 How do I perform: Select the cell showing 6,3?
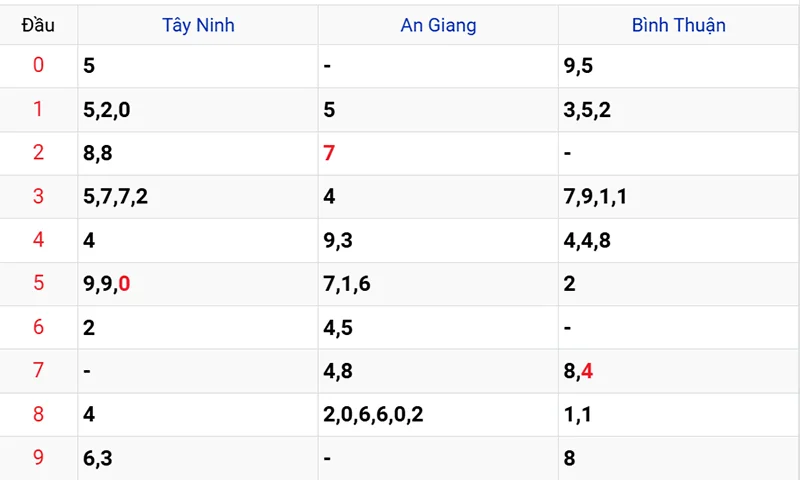click(98, 458)
